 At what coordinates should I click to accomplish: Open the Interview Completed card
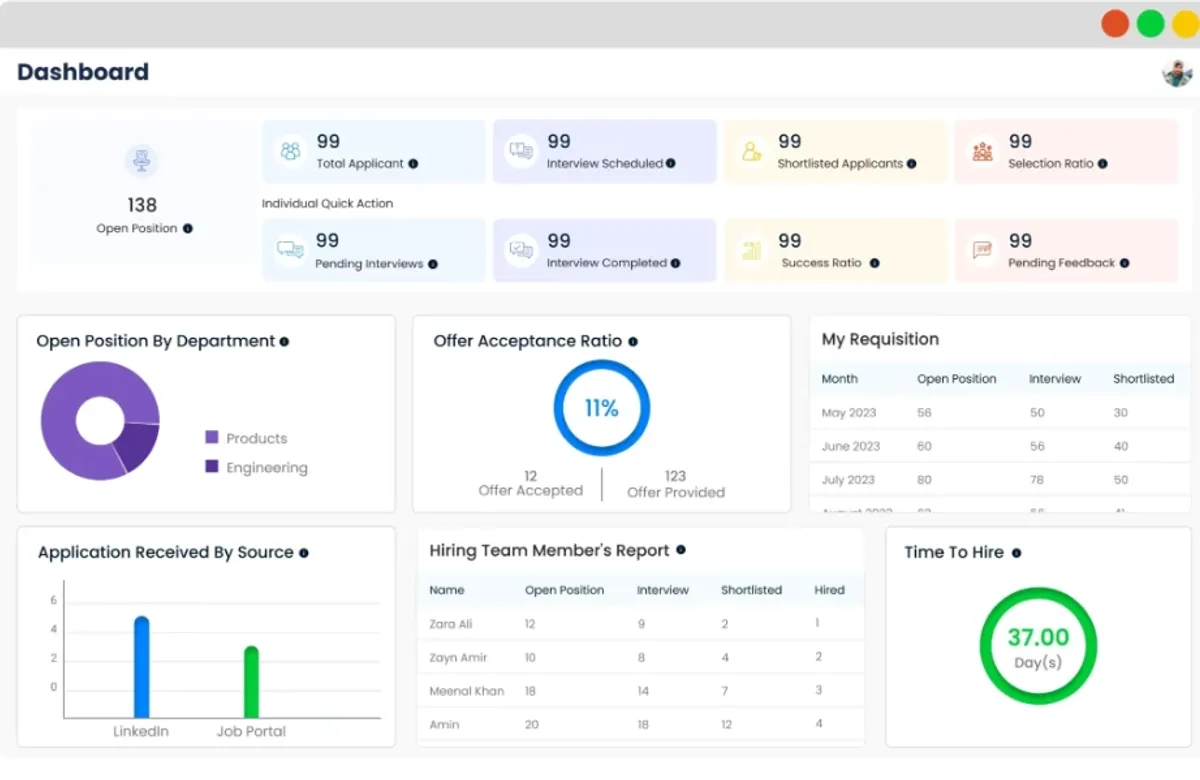pyautogui.click(x=604, y=250)
